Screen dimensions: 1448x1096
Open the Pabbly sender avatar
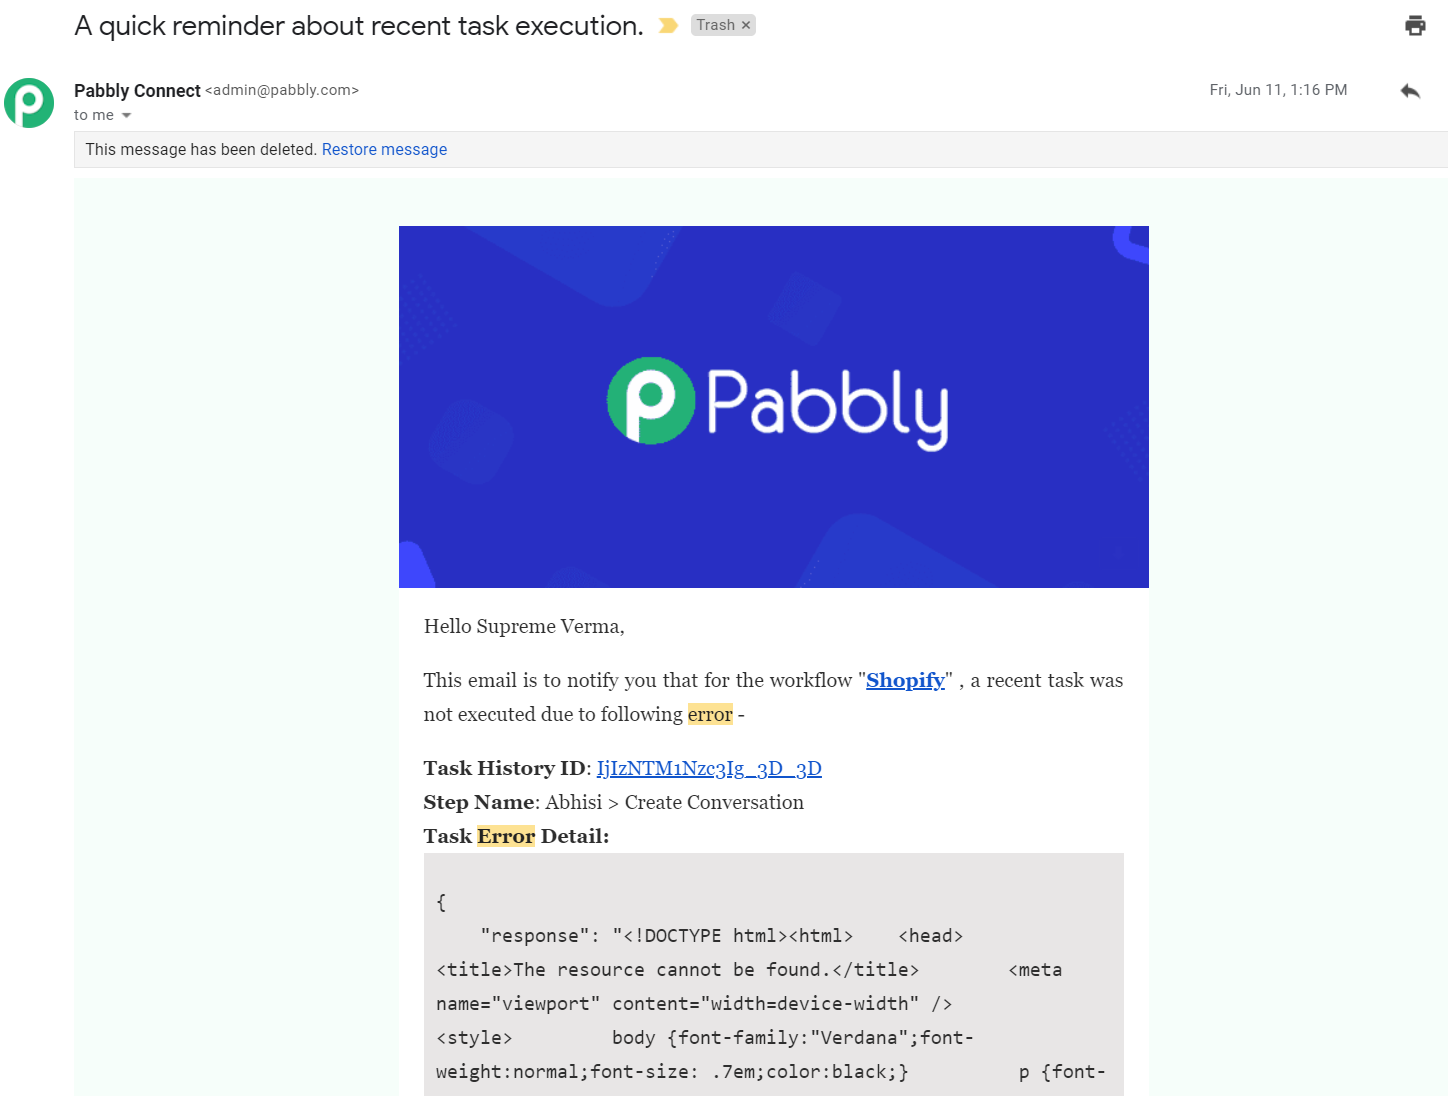pyautogui.click(x=29, y=103)
